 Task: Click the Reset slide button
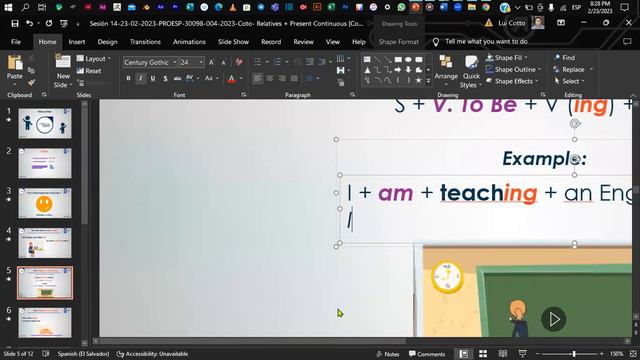click(x=89, y=71)
